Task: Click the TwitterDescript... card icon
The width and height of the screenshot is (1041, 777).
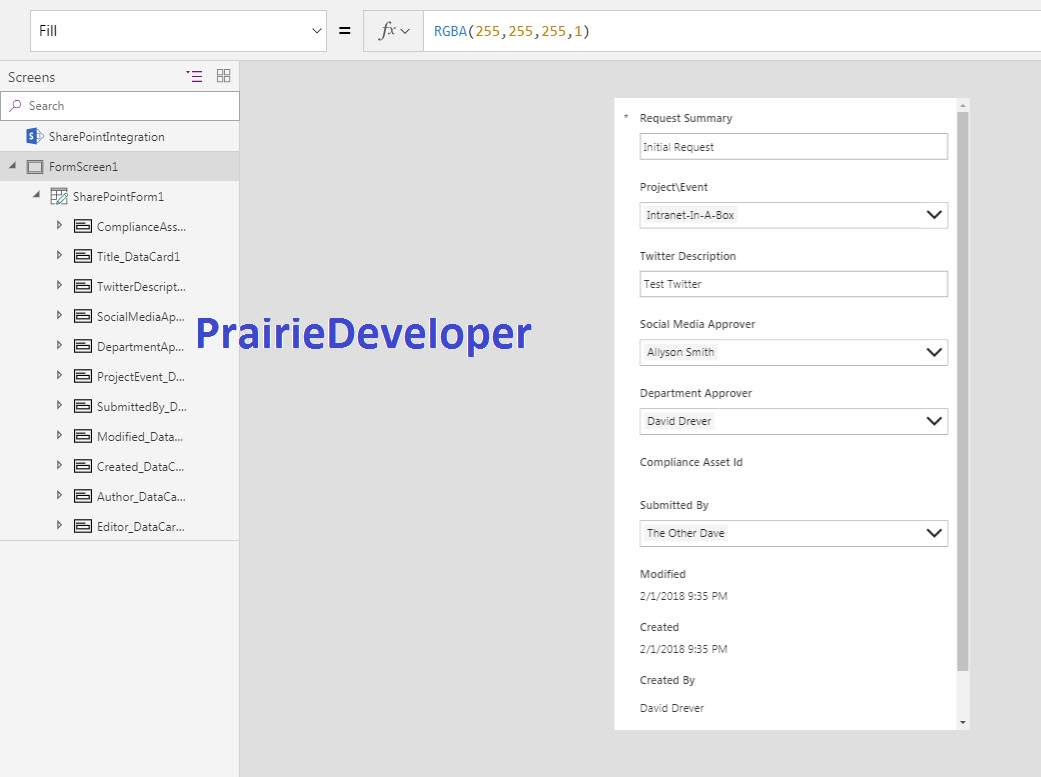Action: (x=83, y=286)
